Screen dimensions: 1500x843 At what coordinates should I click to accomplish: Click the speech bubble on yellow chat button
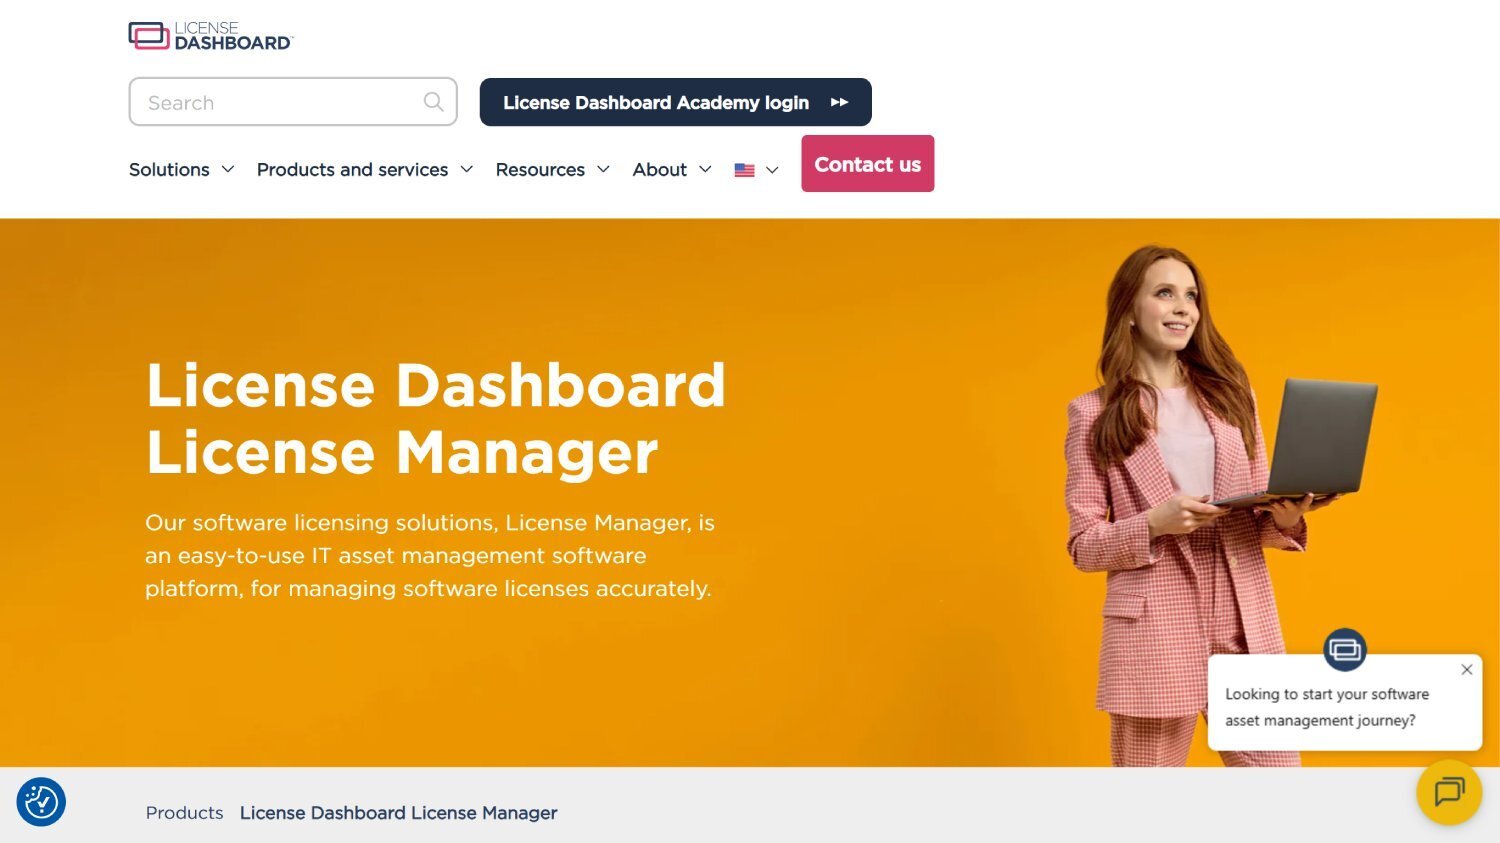1449,792
